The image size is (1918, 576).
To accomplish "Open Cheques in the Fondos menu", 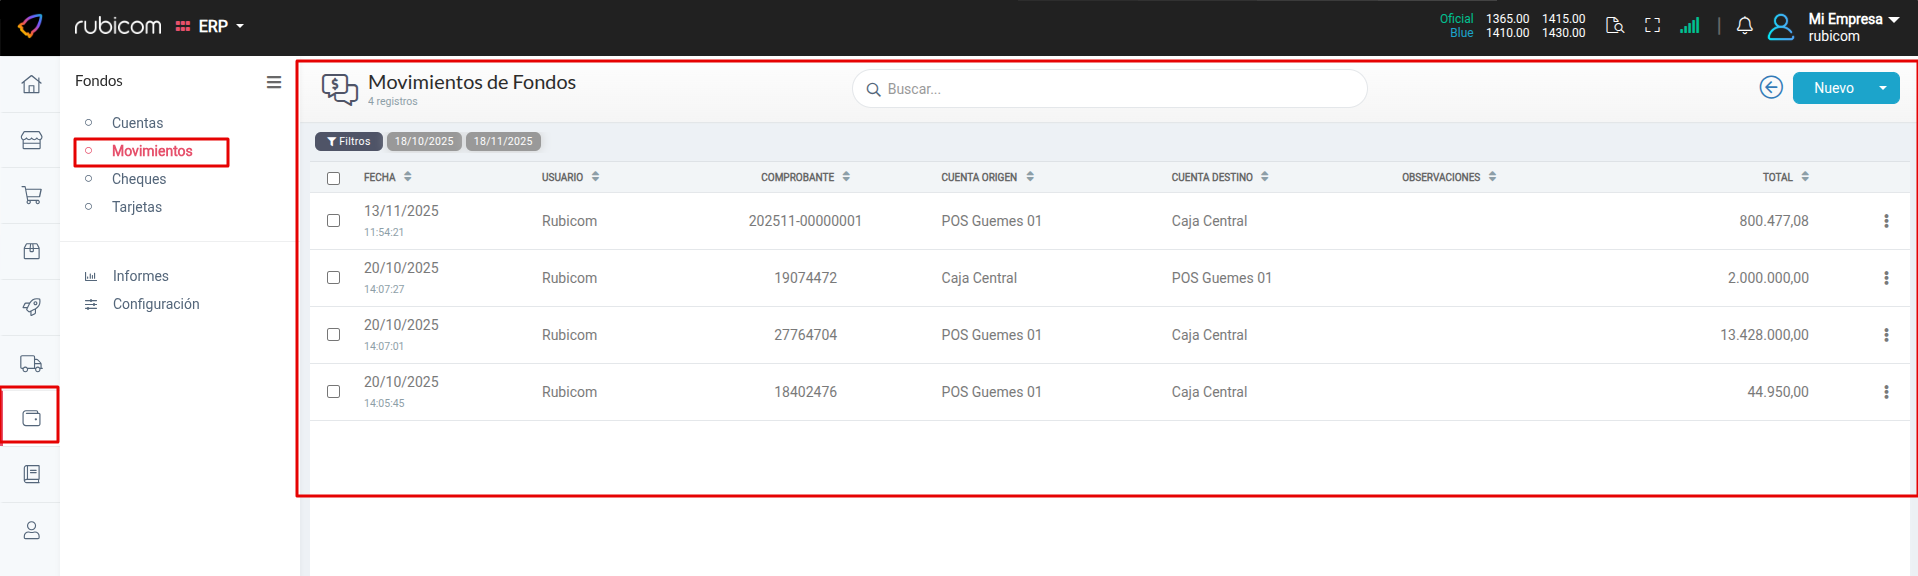I will (139, 179).
